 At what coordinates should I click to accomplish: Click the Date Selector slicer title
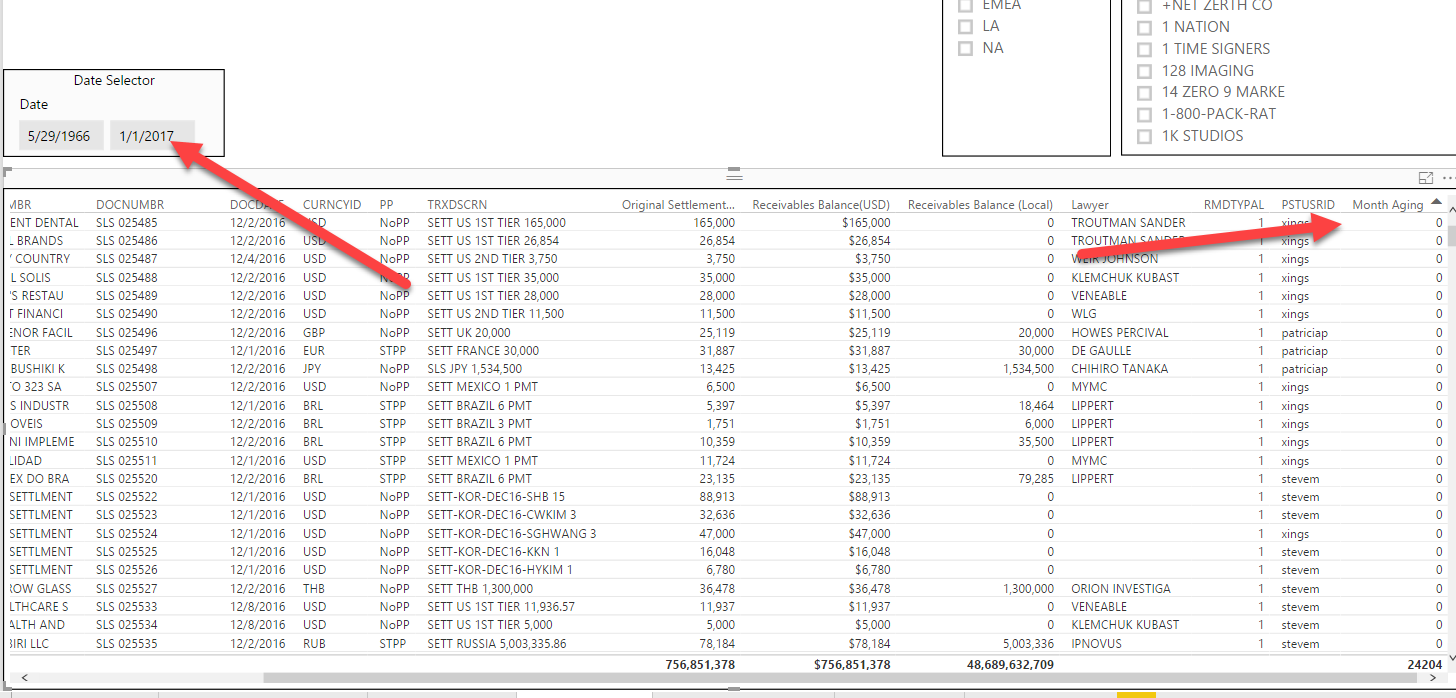[114, 80]
